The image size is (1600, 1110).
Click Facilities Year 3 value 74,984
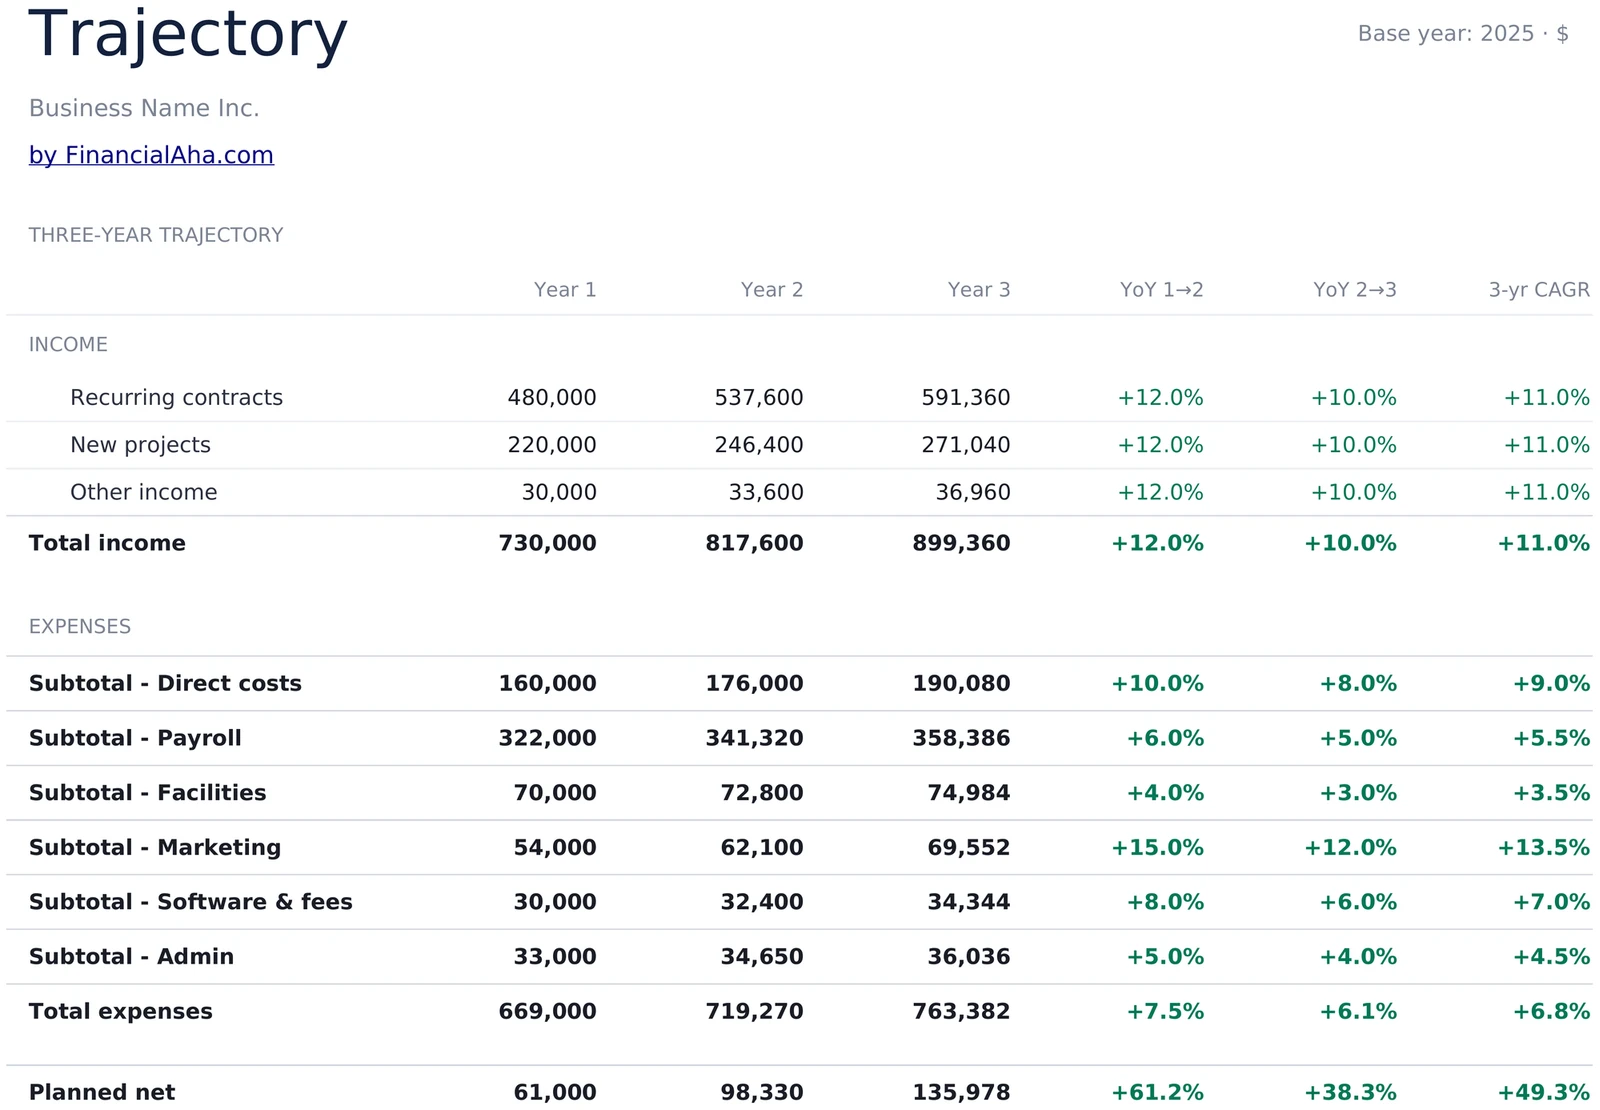point(969,793)
